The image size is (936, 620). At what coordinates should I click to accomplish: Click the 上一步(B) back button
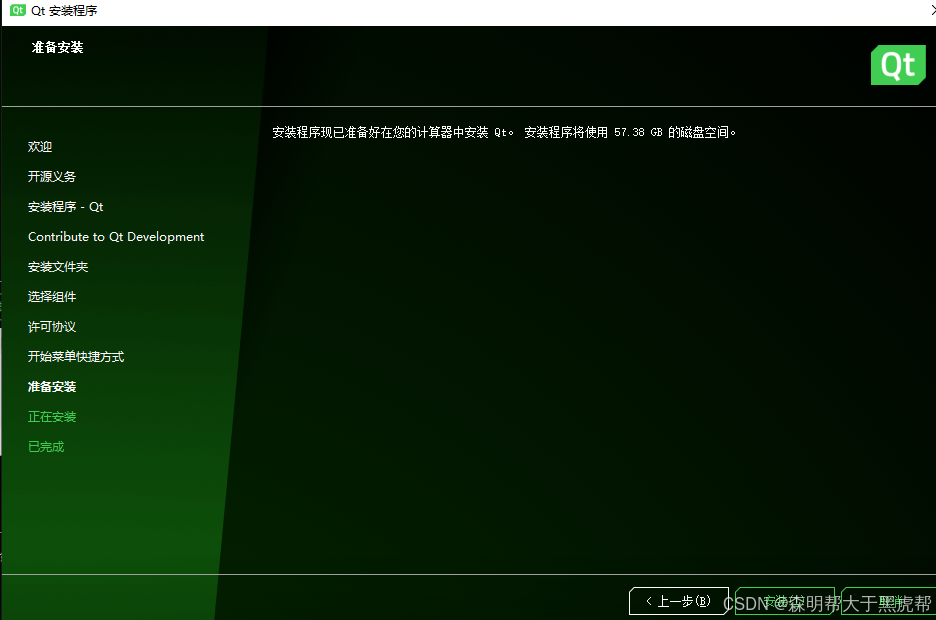click(679, 601)
